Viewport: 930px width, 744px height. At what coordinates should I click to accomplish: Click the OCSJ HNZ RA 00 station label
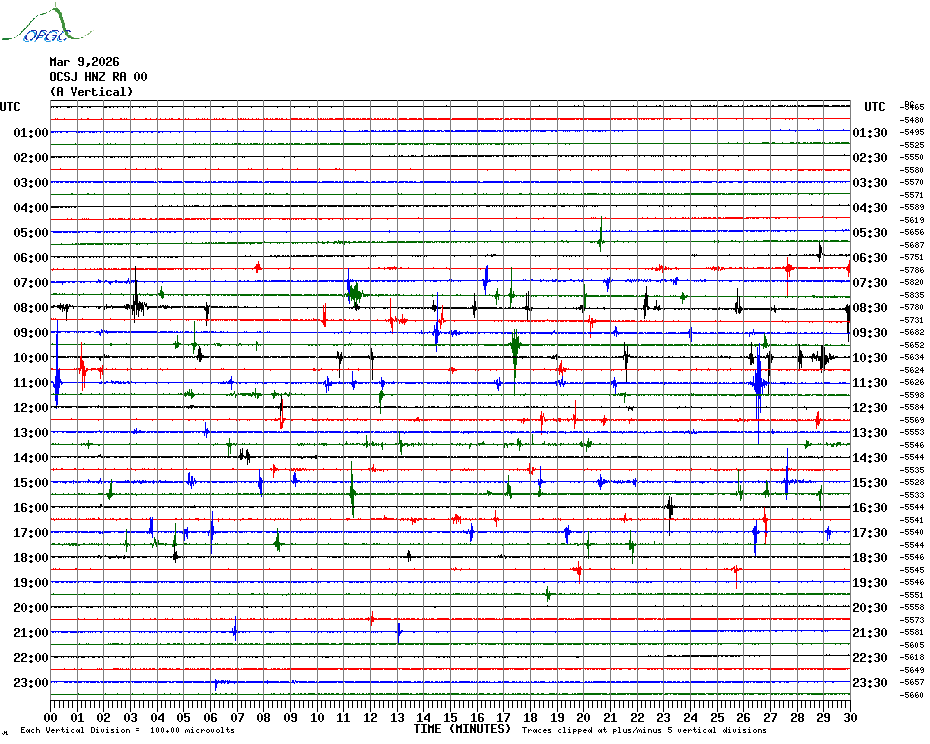98,77
